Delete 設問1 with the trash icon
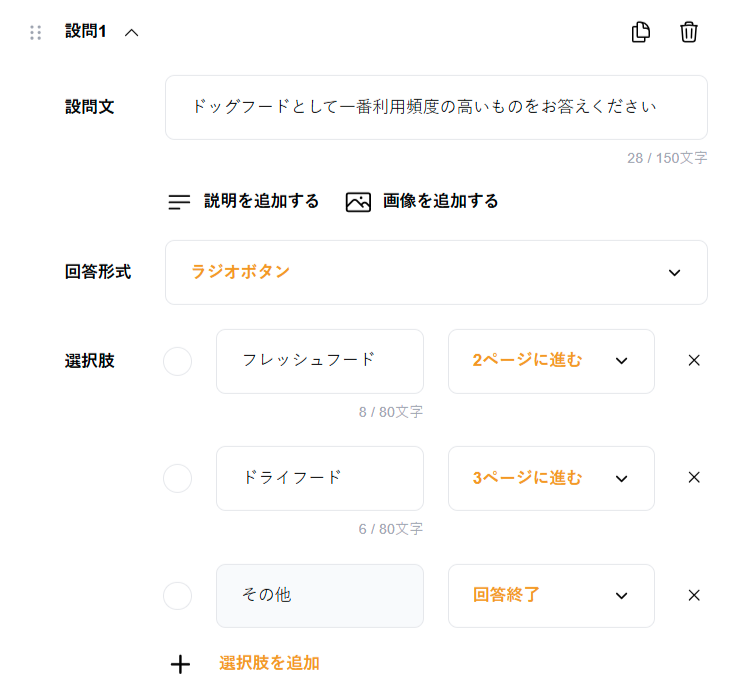Screen dimensions: 740x680 pyautogui.click(x=689, y=32)
